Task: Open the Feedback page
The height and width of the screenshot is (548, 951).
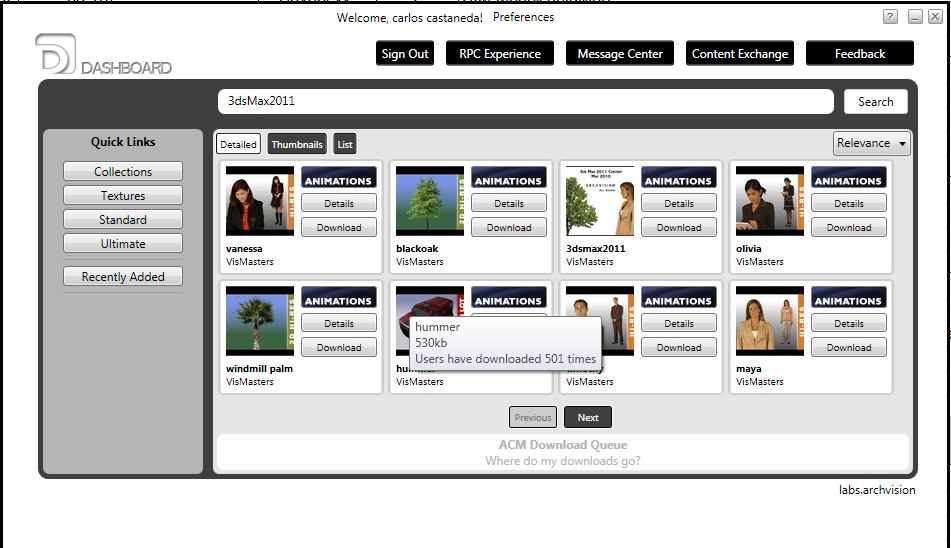Action: tap(859, 53)
